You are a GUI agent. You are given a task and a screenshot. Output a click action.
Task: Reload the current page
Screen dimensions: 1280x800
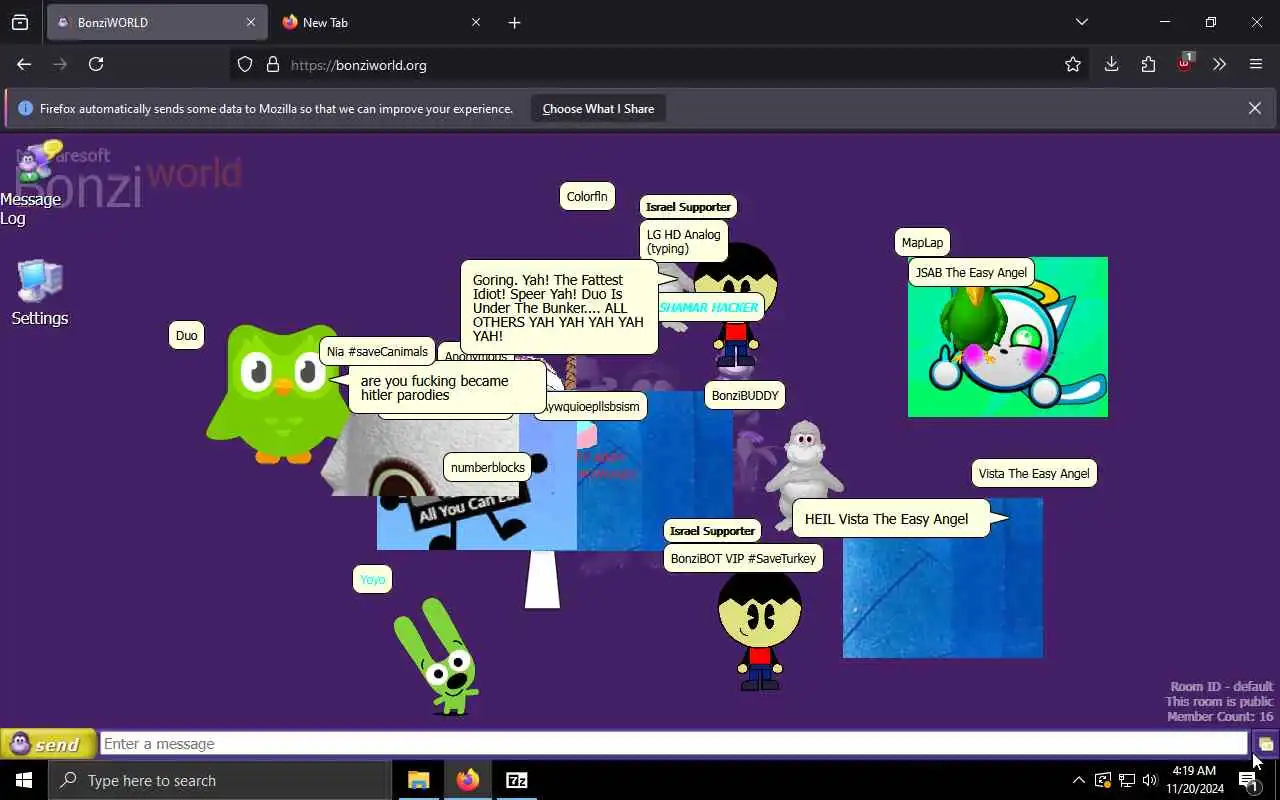coord(96,64)
